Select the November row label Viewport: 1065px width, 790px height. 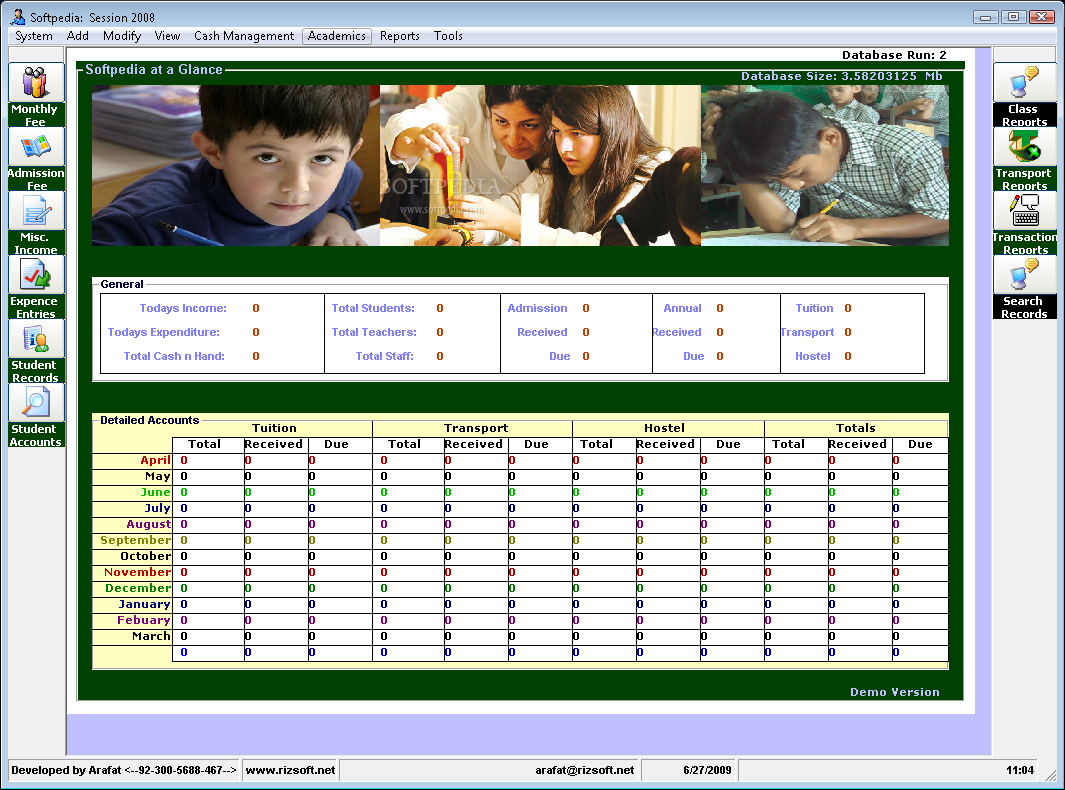click(137, 572)
